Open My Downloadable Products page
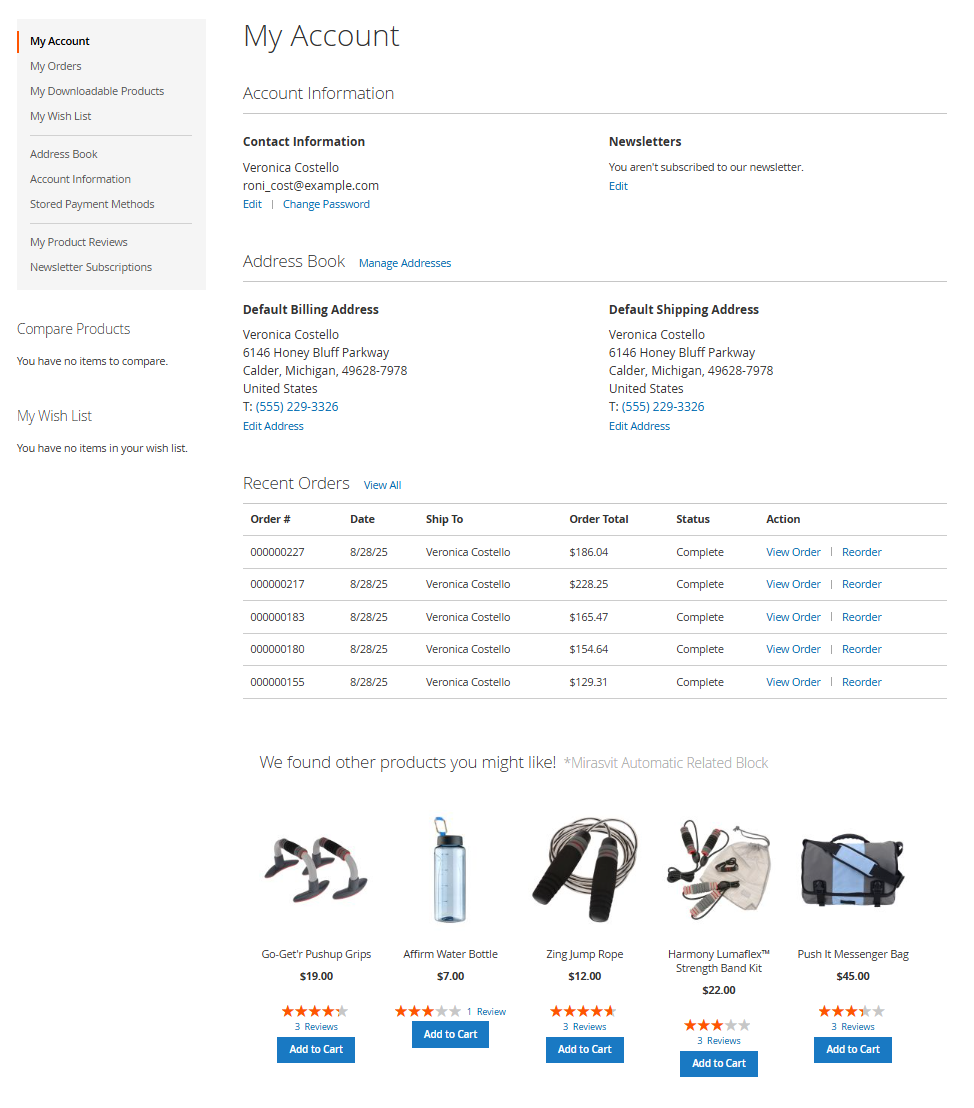974x1108 pixels. [96, 90]
